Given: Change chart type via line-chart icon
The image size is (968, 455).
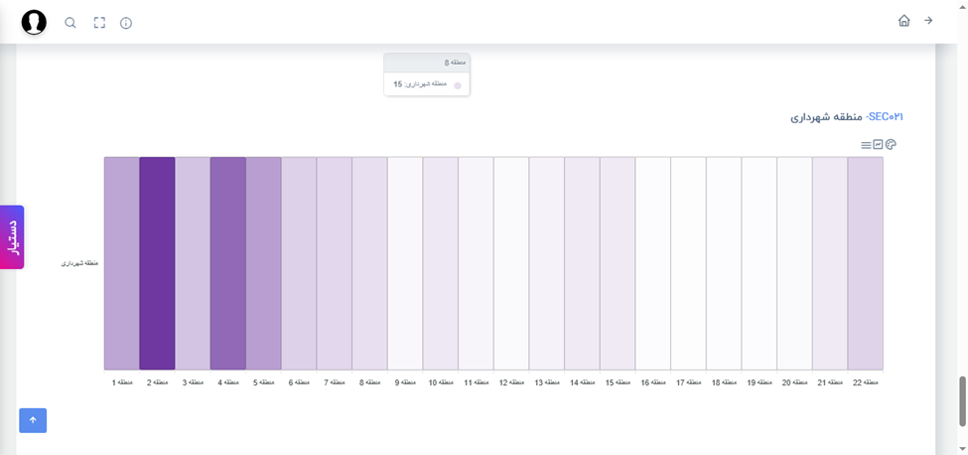Looking at the screenshot, I should (878, 144).
